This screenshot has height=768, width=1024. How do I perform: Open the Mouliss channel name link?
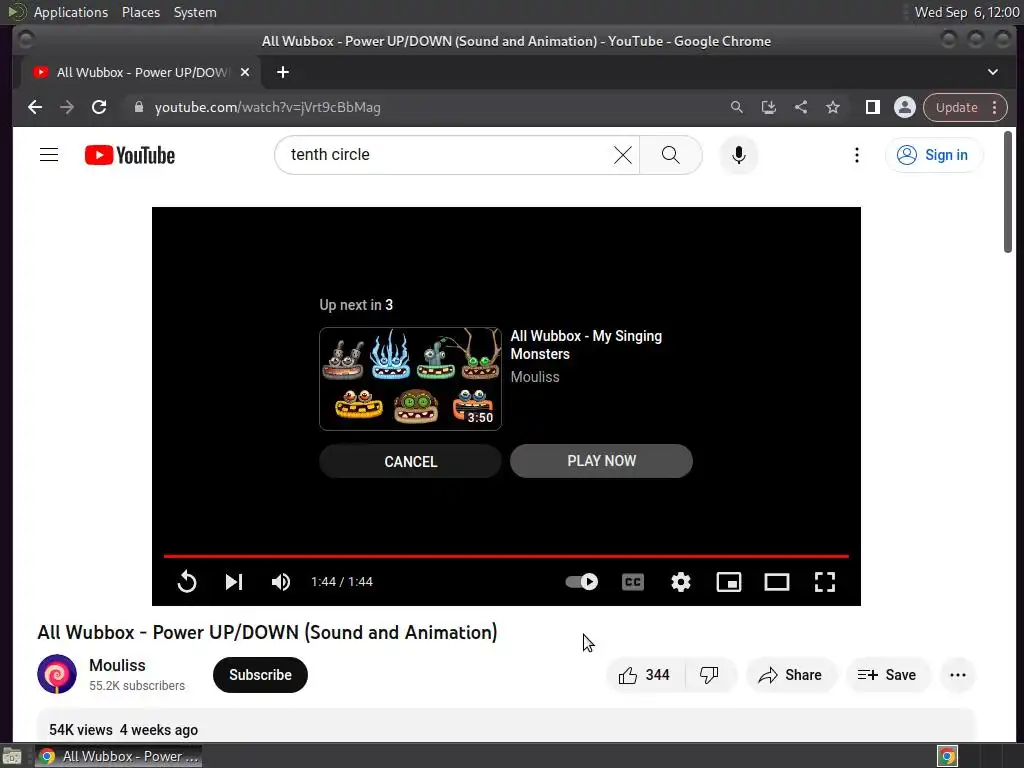118,665
